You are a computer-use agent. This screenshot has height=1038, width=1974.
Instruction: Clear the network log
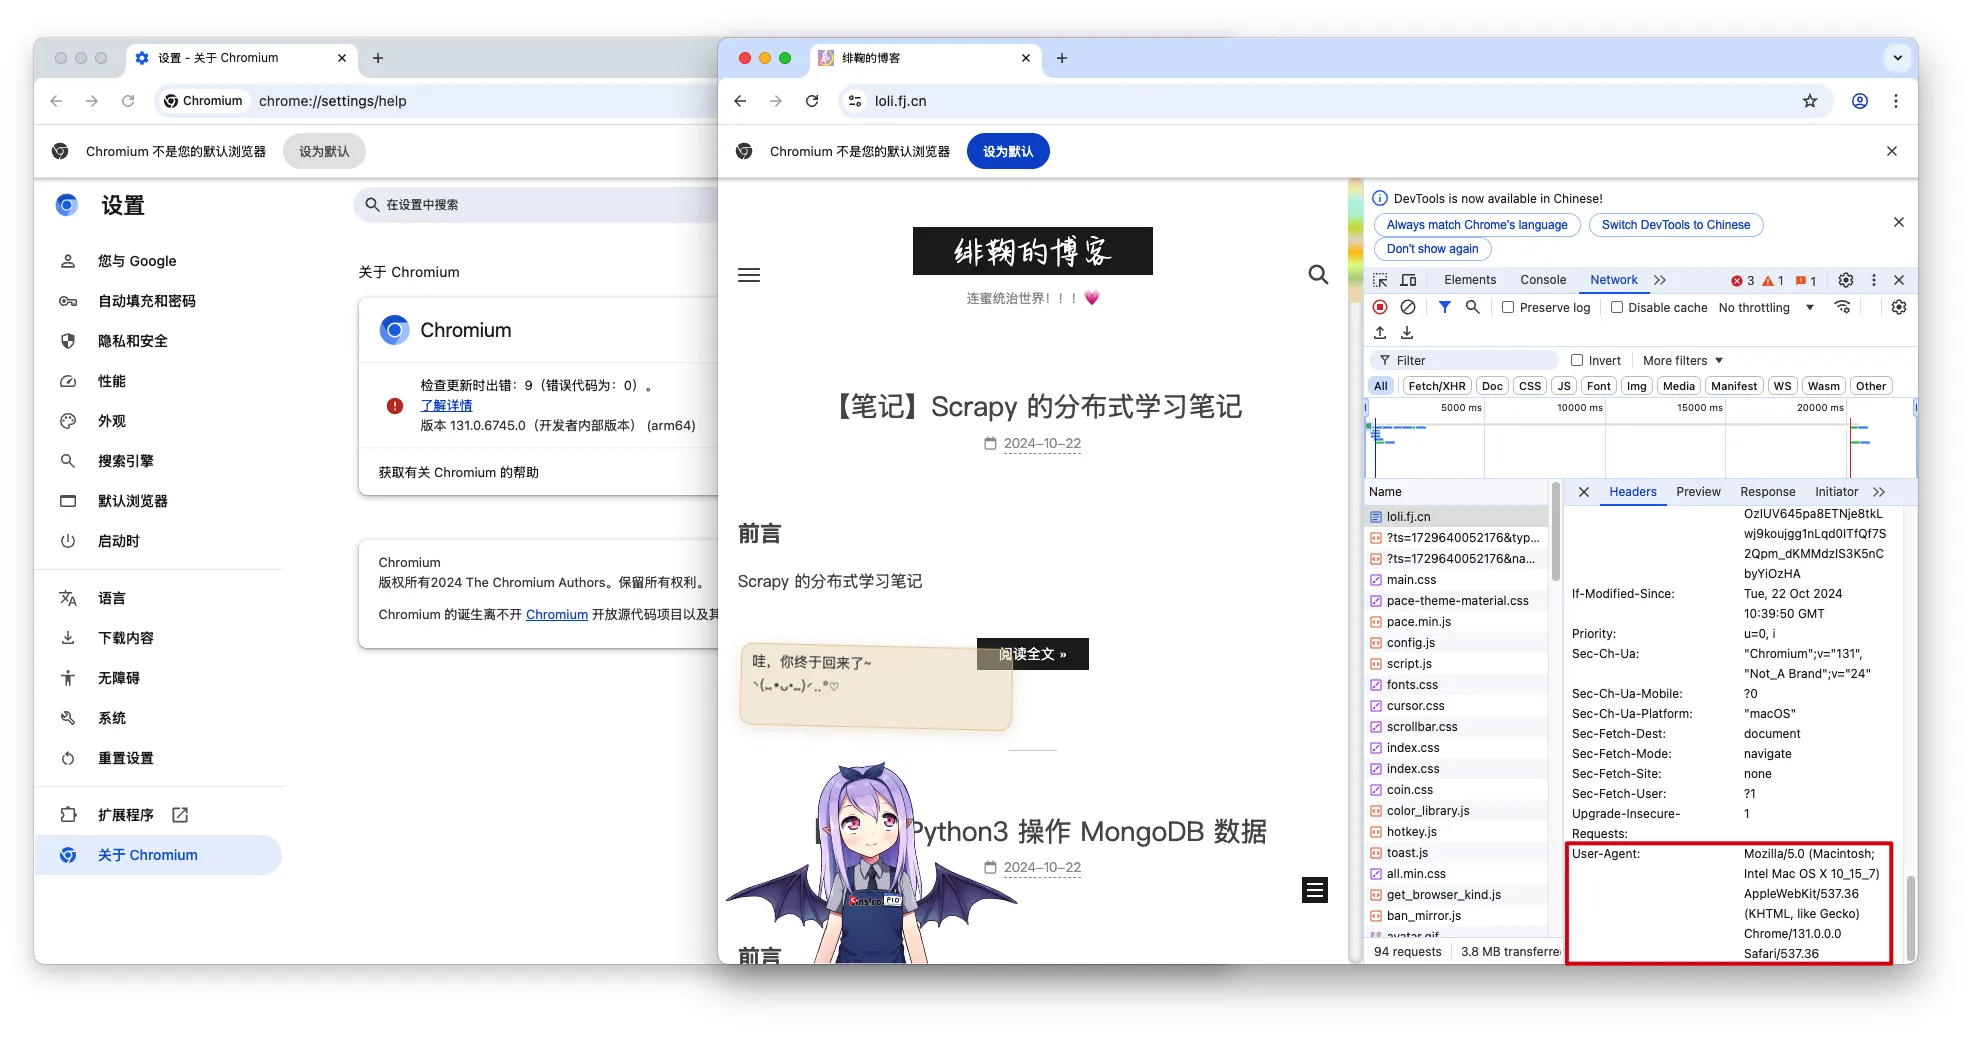click(x=1408, y=307)
